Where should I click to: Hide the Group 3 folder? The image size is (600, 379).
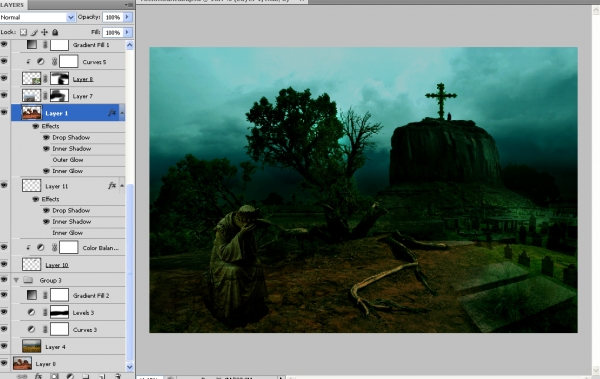point(4,279)
